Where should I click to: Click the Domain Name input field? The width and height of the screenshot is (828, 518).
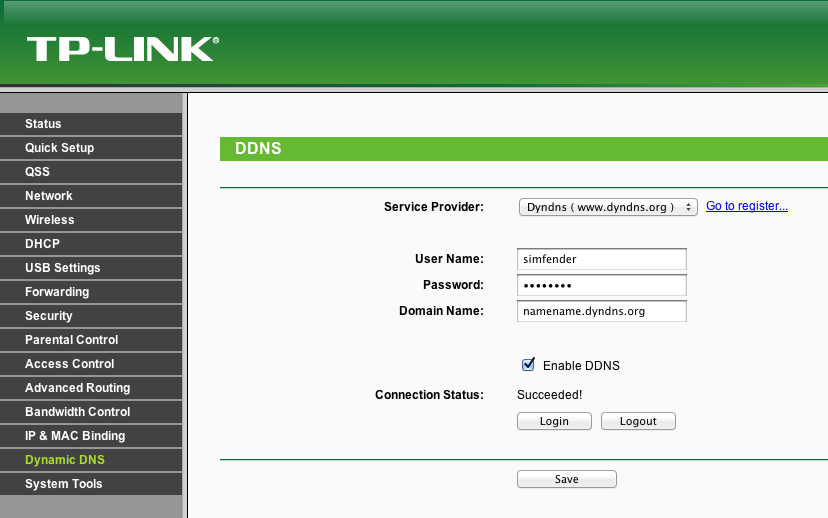pyautogui.click(x=601, y=311)
